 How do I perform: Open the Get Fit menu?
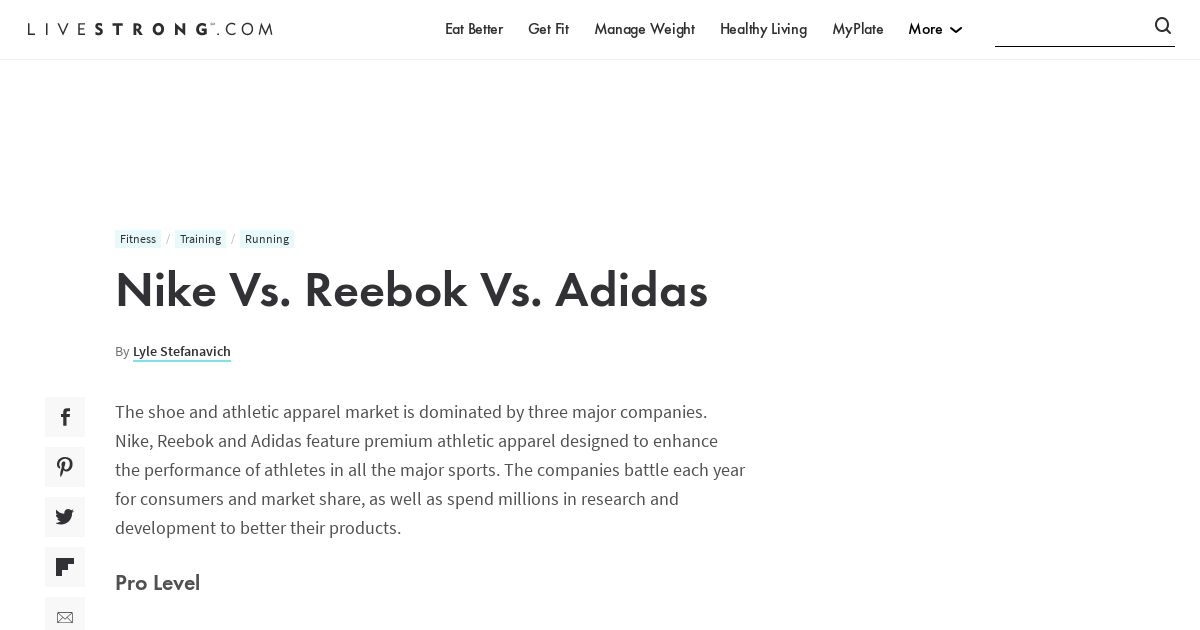click(x=548, y=29)
